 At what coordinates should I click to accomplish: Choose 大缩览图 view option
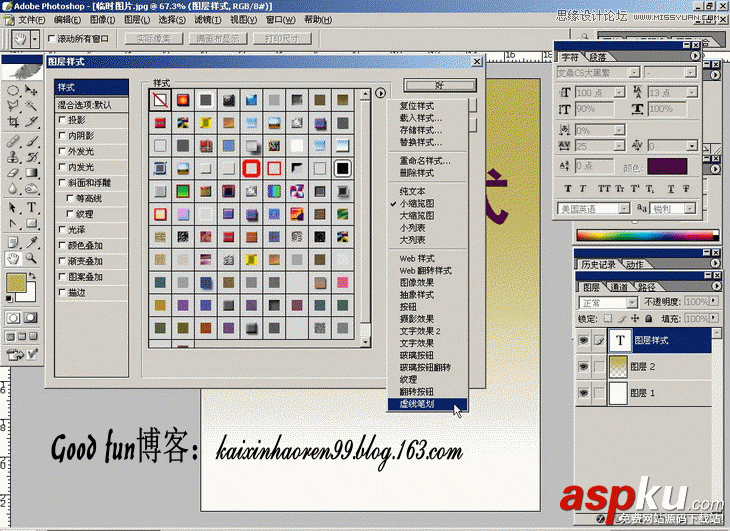(x=417, y=215)
